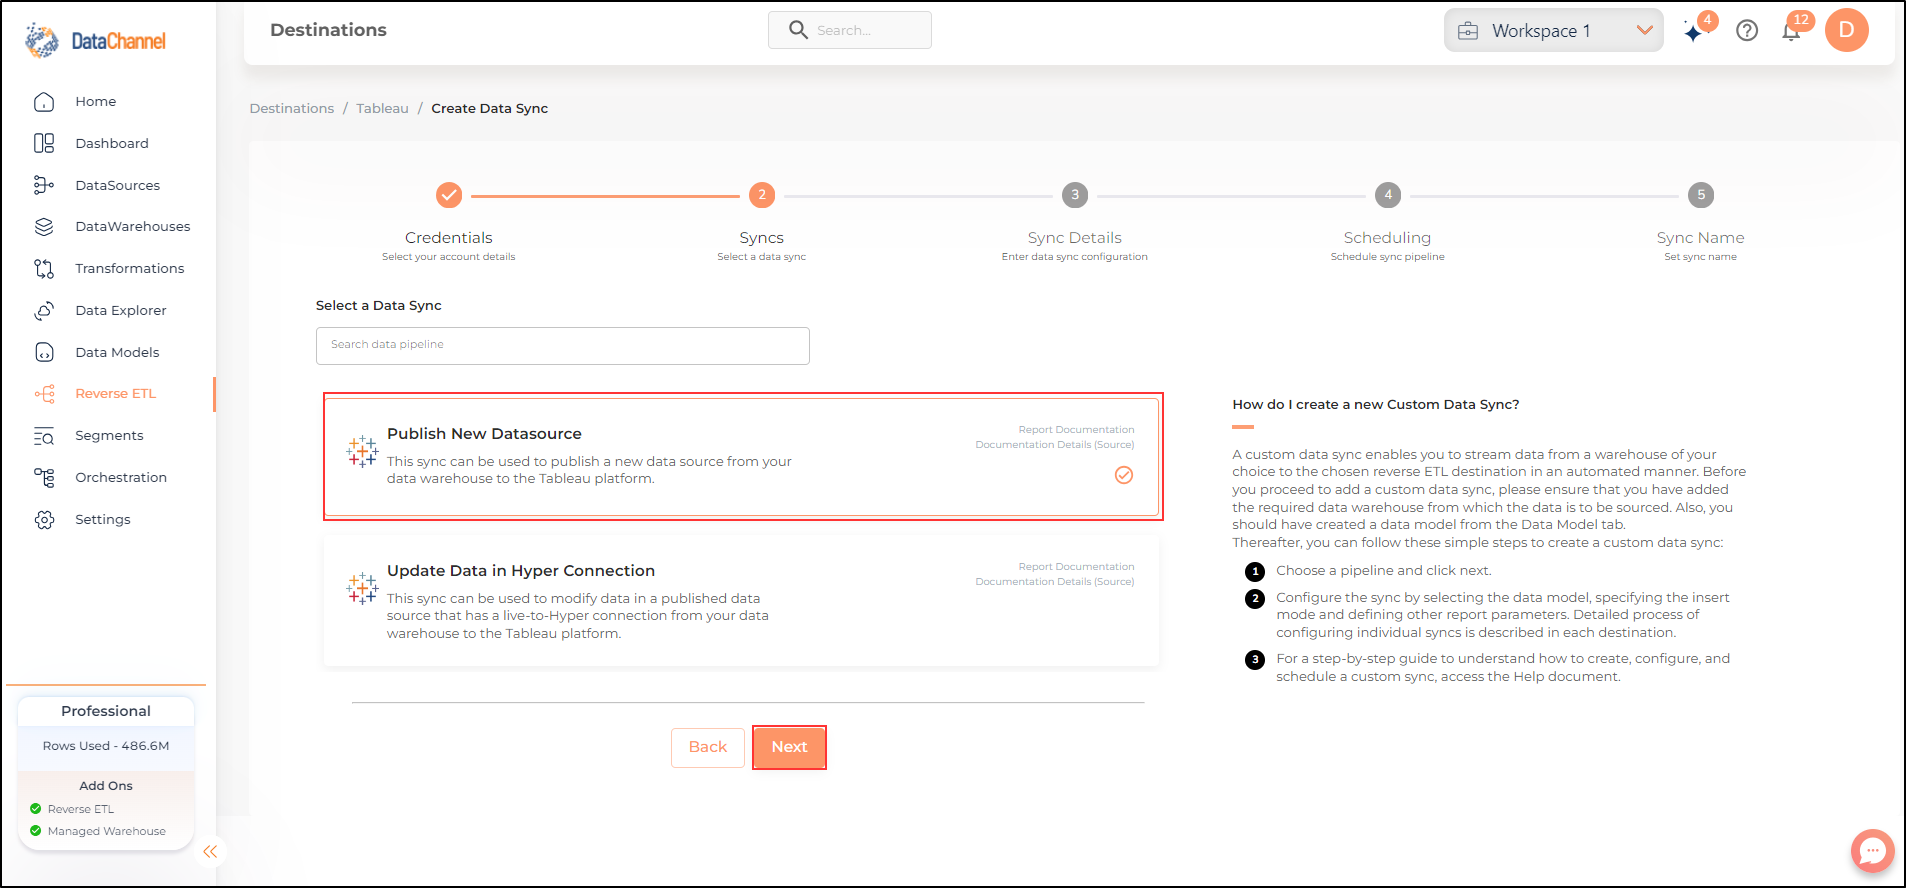Open the Reverse ETL icon
The image size is (1906, 888).
[x=44, y=394]
